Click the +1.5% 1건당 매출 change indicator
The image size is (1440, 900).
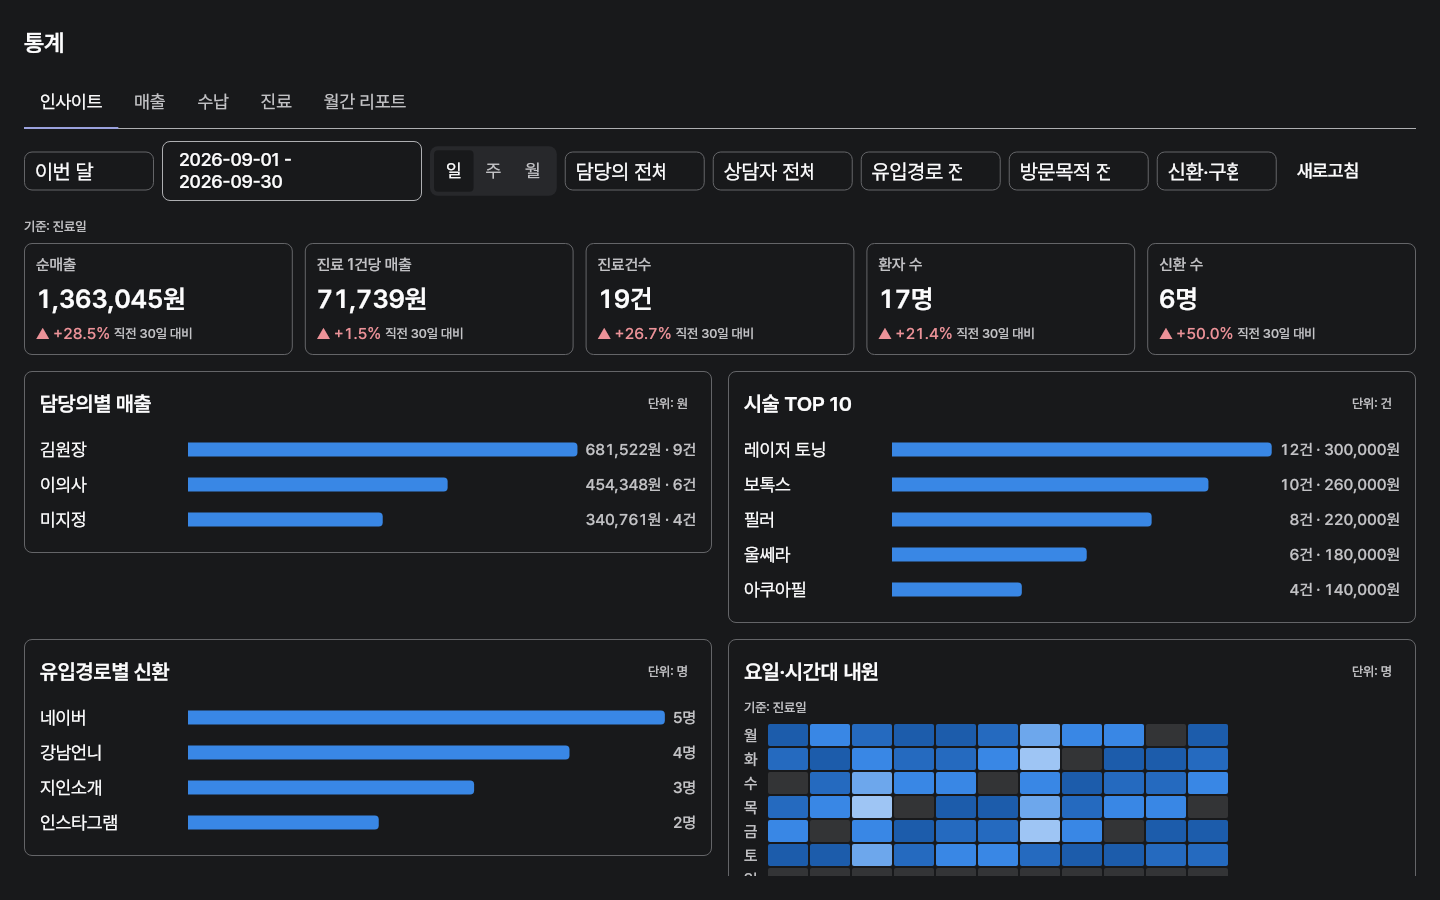[x=349, y=334]
